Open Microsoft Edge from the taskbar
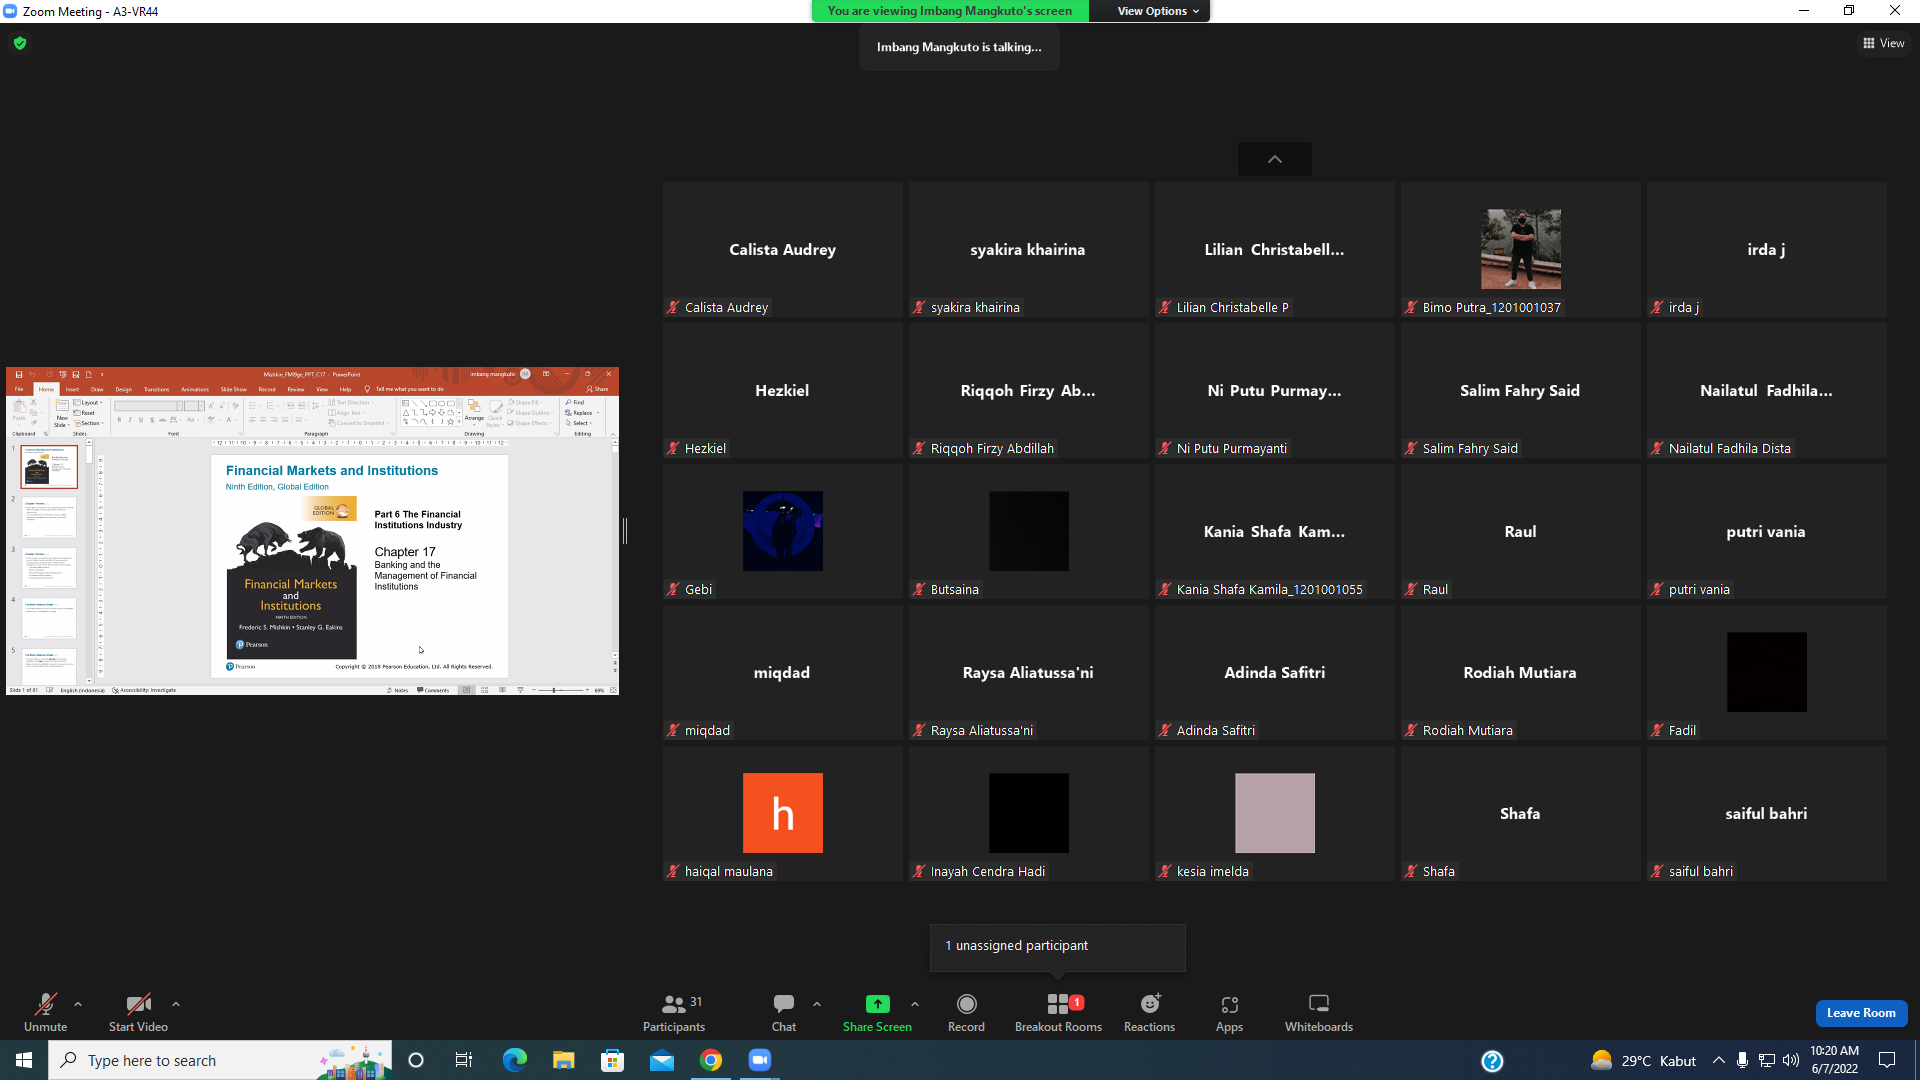This screenshot has width=1920, height=1080. tap(515, 1060)
